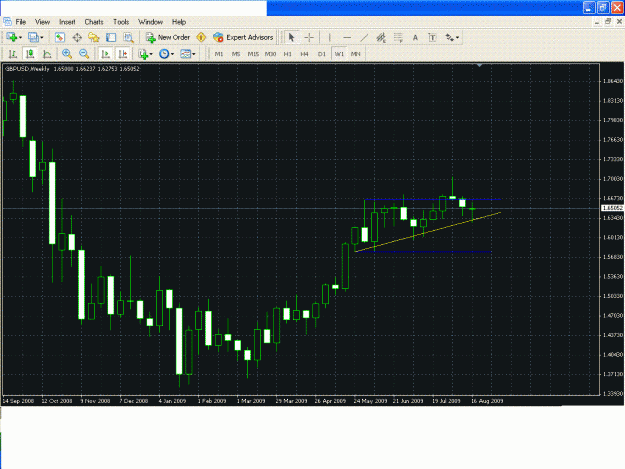Open the Strategy Tester magnifier icon
The width and height of the screenshot is (625, 469).
tap(128, 37)
